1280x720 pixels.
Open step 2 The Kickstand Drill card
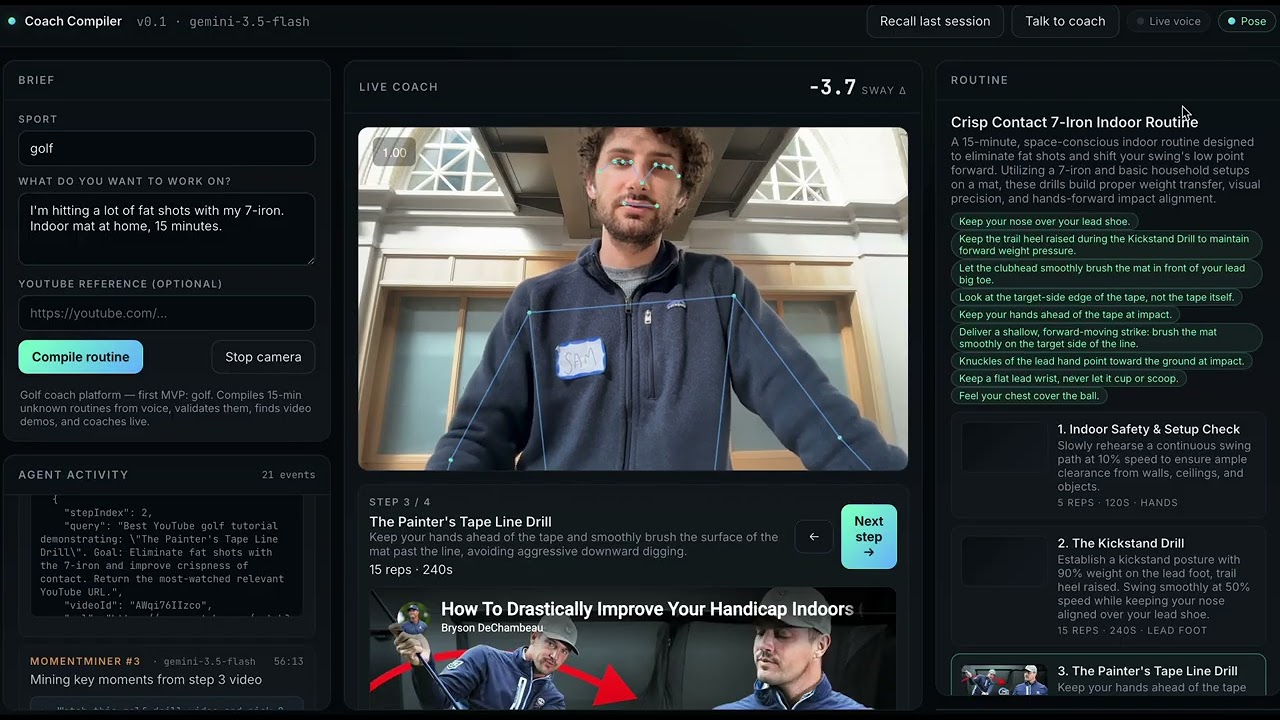coord(1108,586)
